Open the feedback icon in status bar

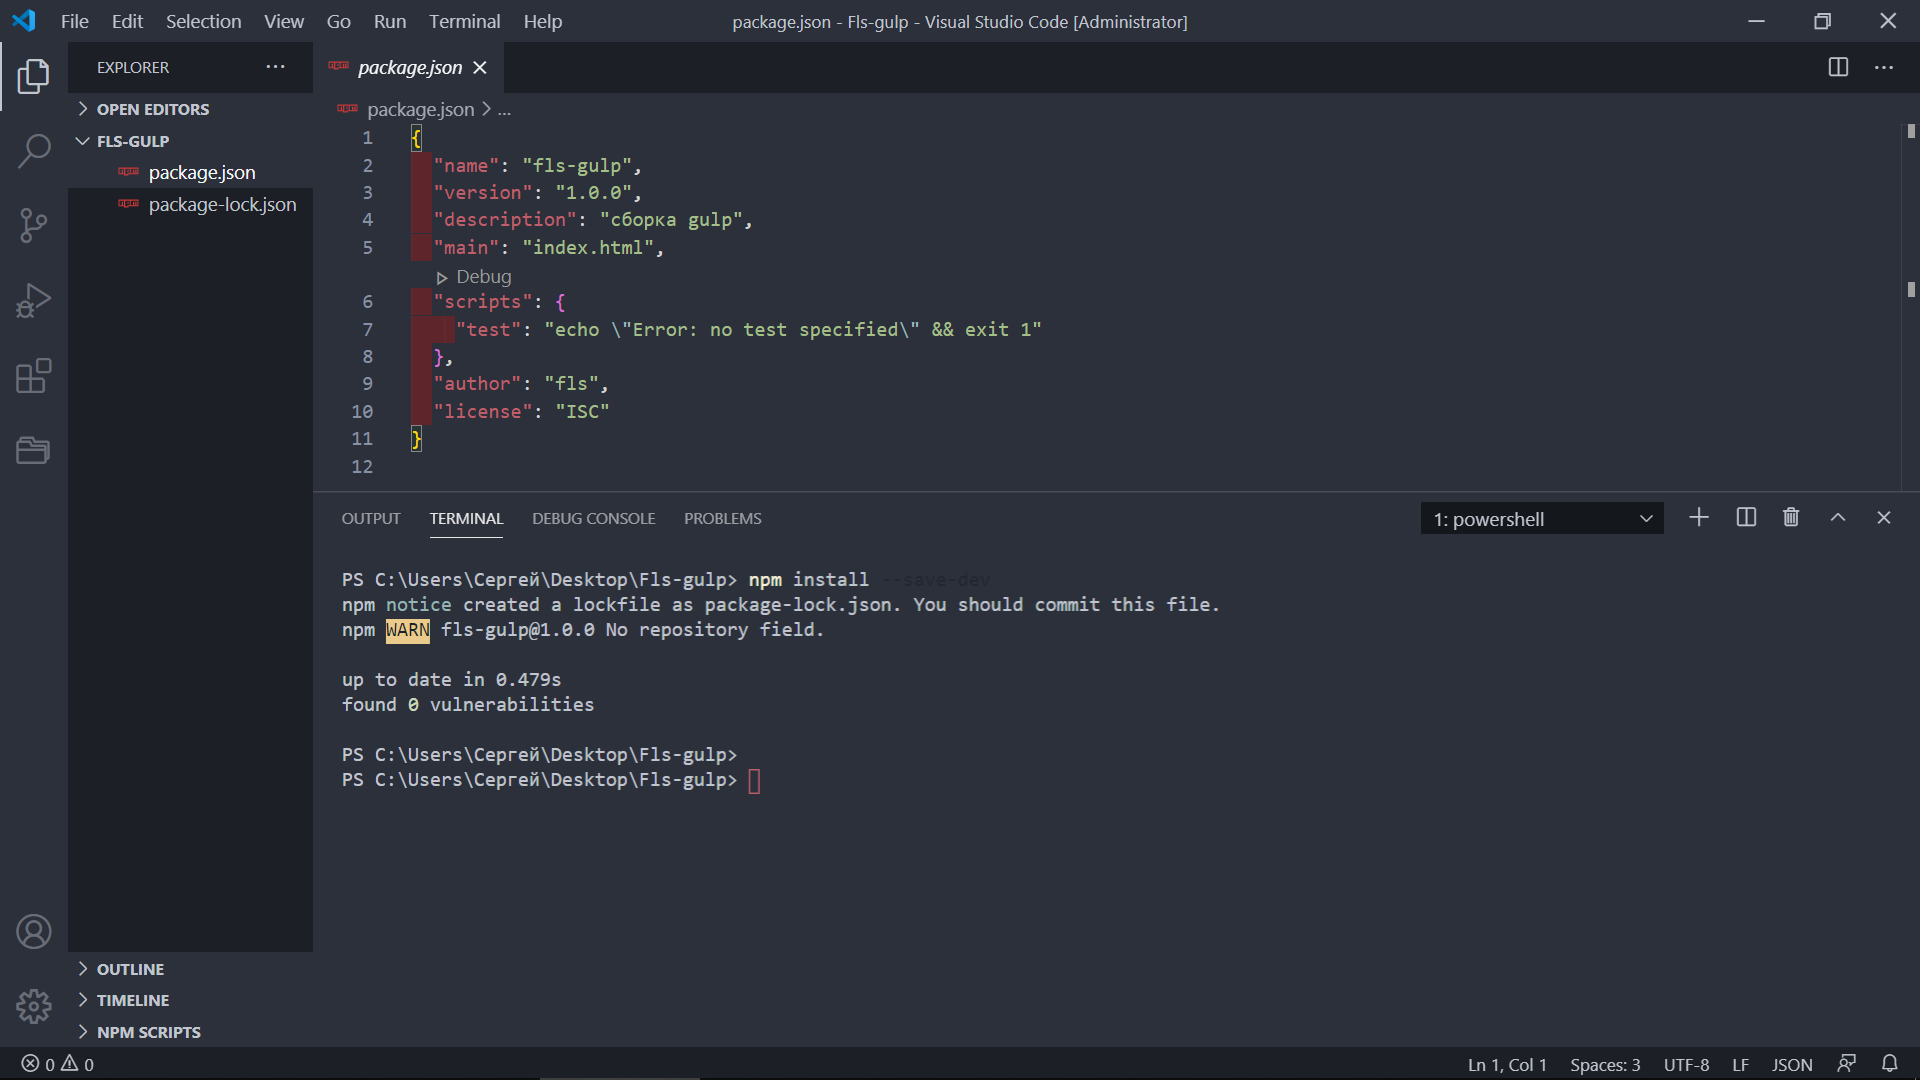tap(1846, 1064)
